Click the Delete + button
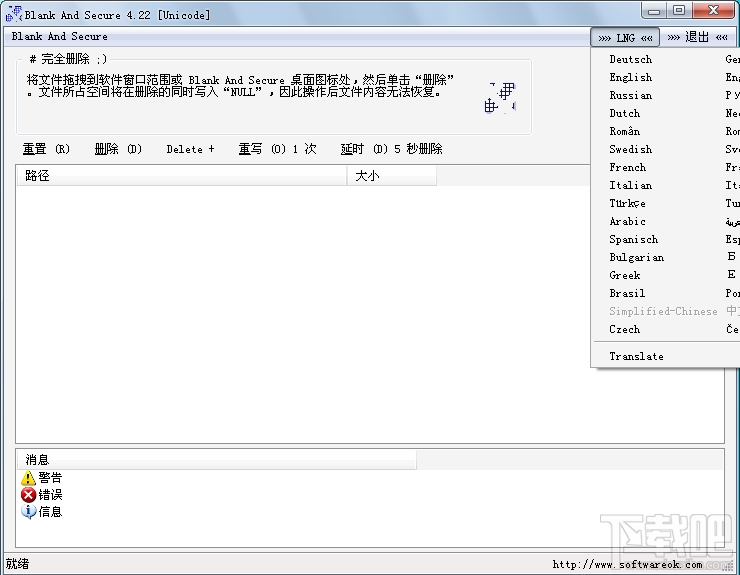Viewport: 740px width, 575px height. click(x=190, y=149)
